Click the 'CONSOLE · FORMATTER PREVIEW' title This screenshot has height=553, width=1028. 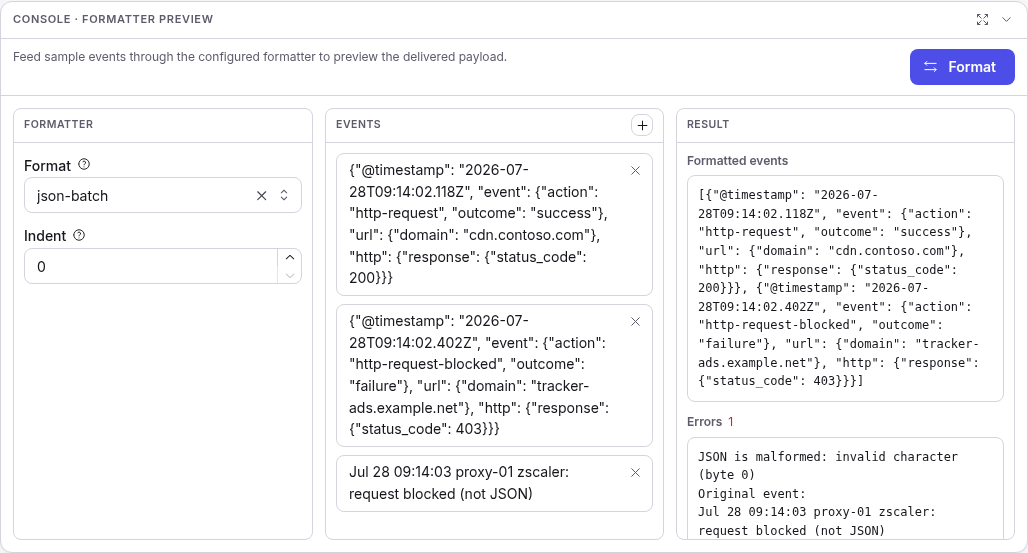coord(113,19)
